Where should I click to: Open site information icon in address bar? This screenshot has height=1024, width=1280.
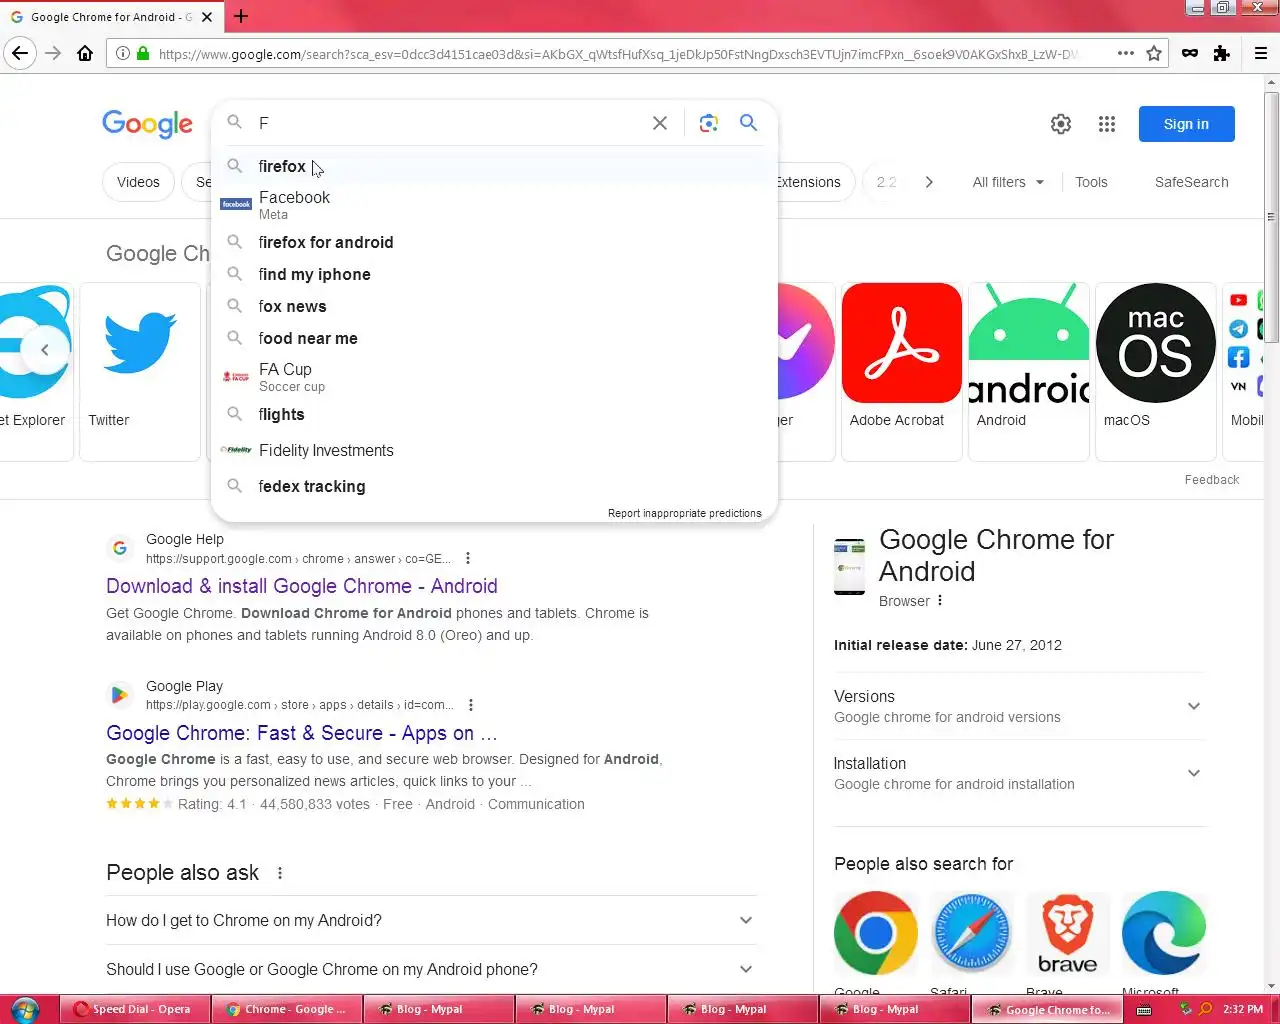(122, 54)
